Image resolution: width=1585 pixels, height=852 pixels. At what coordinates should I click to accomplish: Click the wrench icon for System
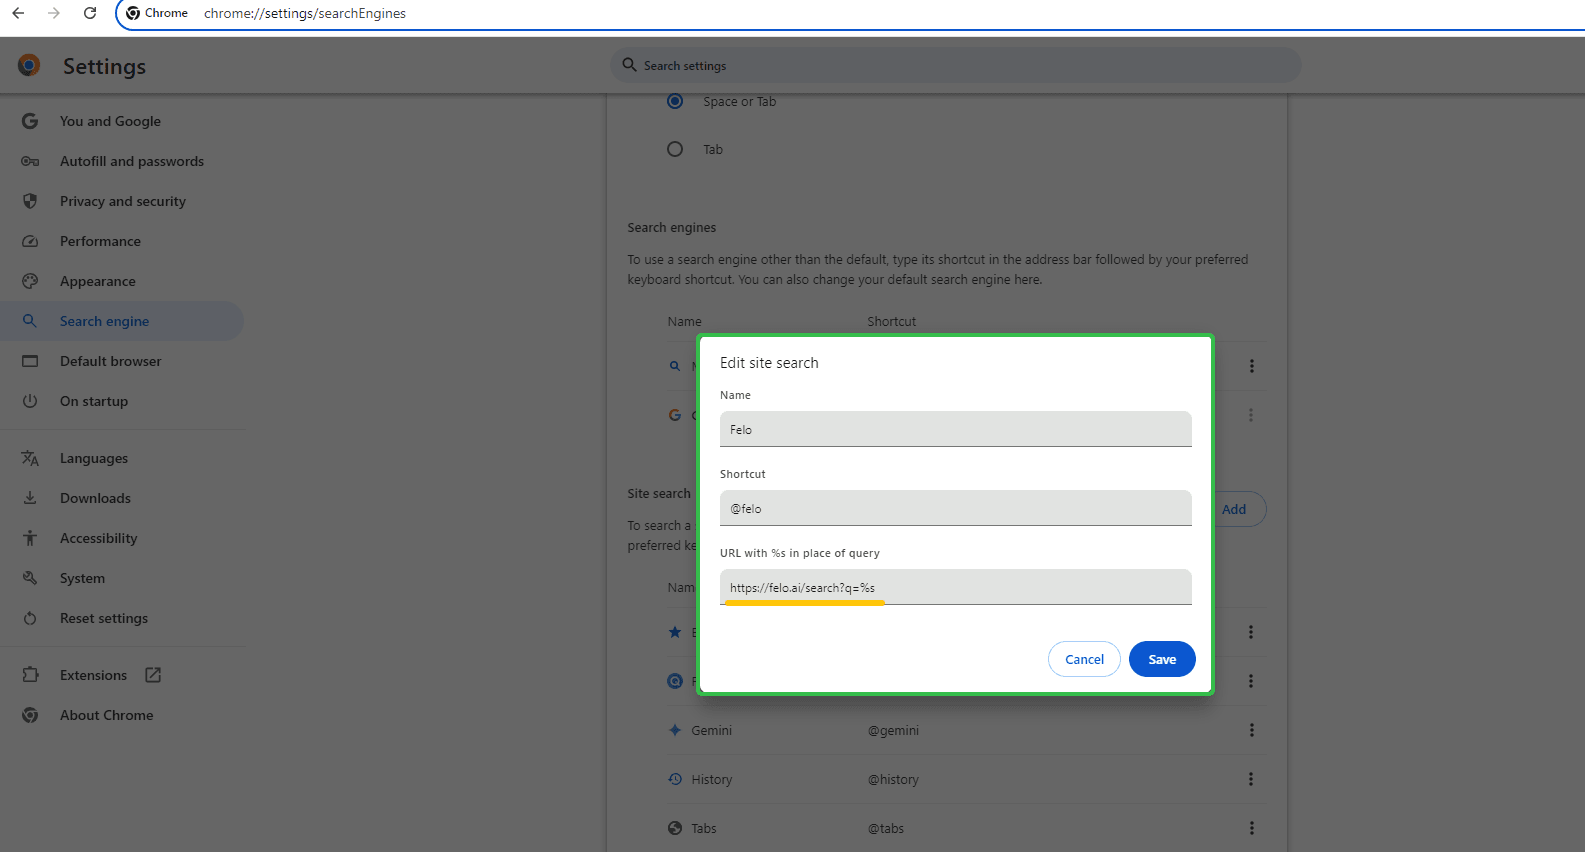tap(30, 578)
